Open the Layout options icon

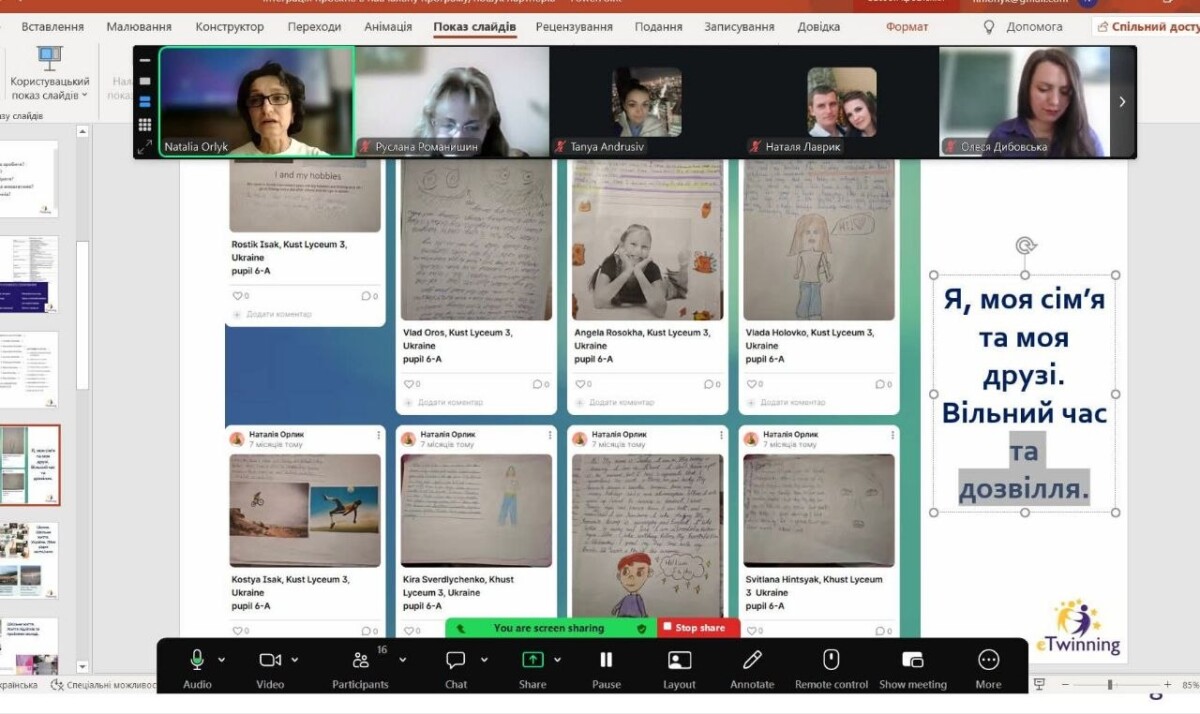pos(679,660)
